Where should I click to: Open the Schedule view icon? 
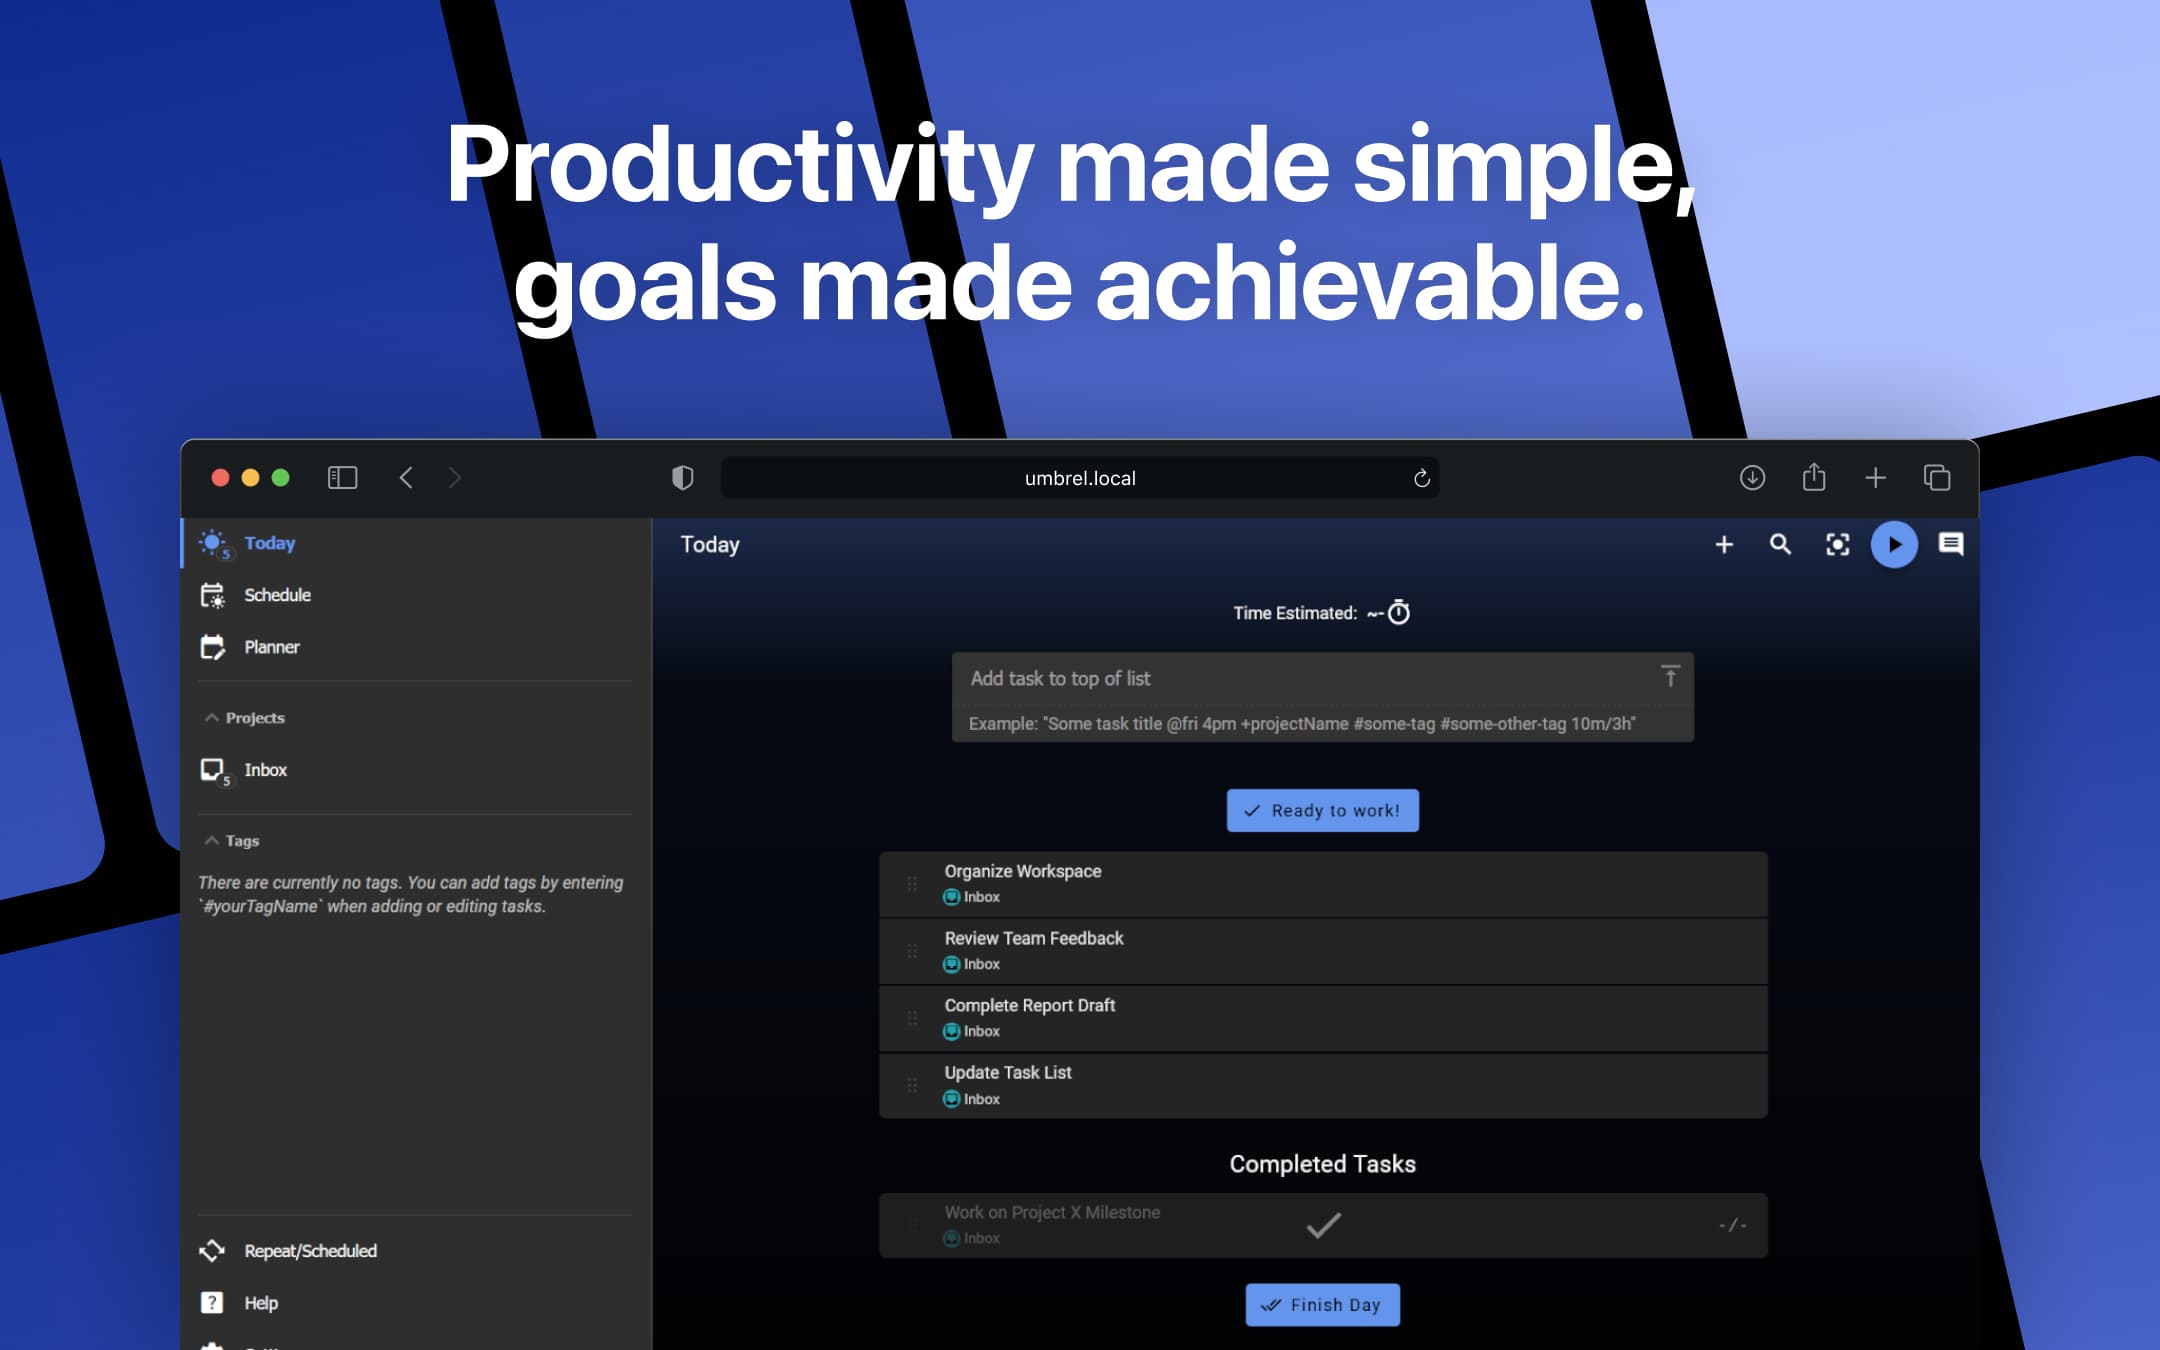[211, 594]
